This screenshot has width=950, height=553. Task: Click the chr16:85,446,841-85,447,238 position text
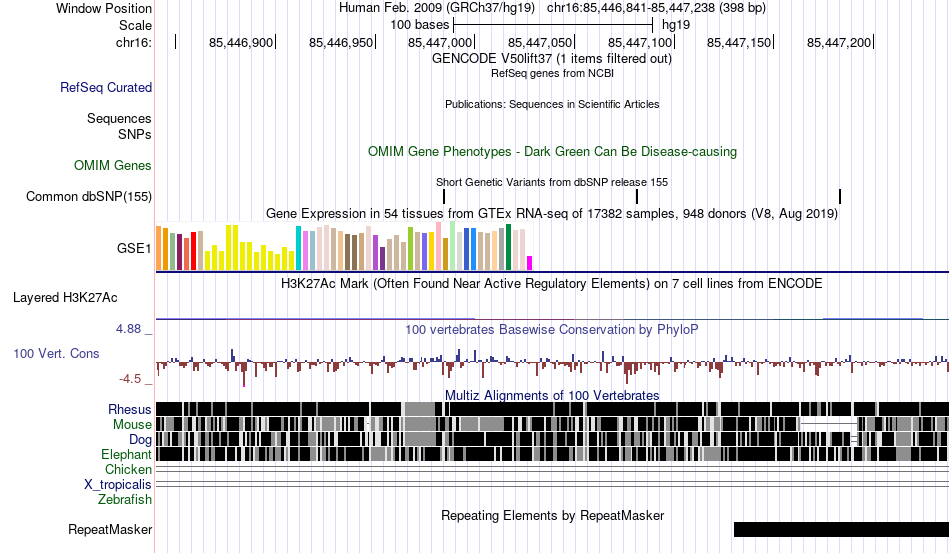(x=656, y=8)
